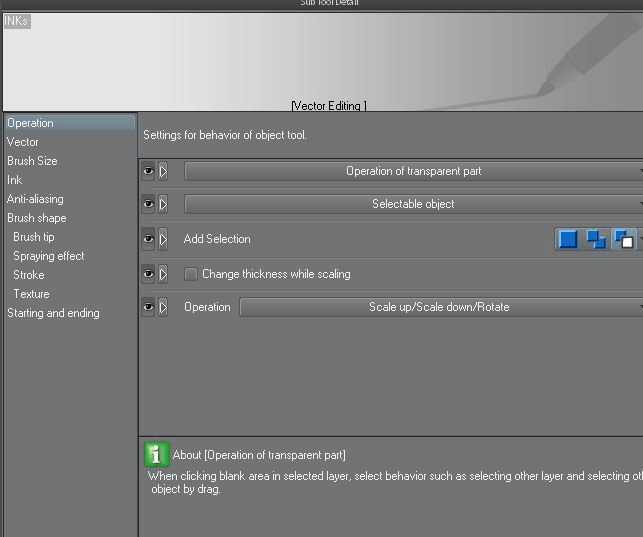Viewport: 643px width, 537px height.
Task: Click 'Settings for behavior of object tool.' text
Action: tap(225, 135)
